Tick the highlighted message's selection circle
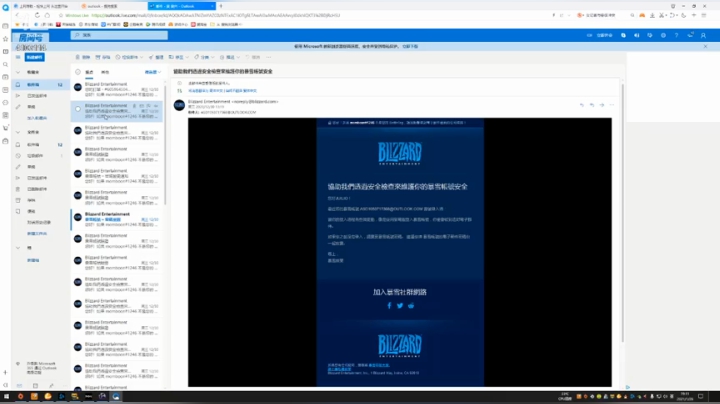Screen dimensions: 720x404 click(78, 109)
